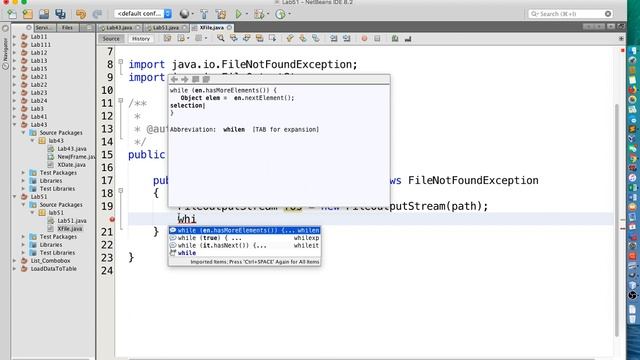Click the Save All toolbar icon
640x360 pixels.
(61, 14)
